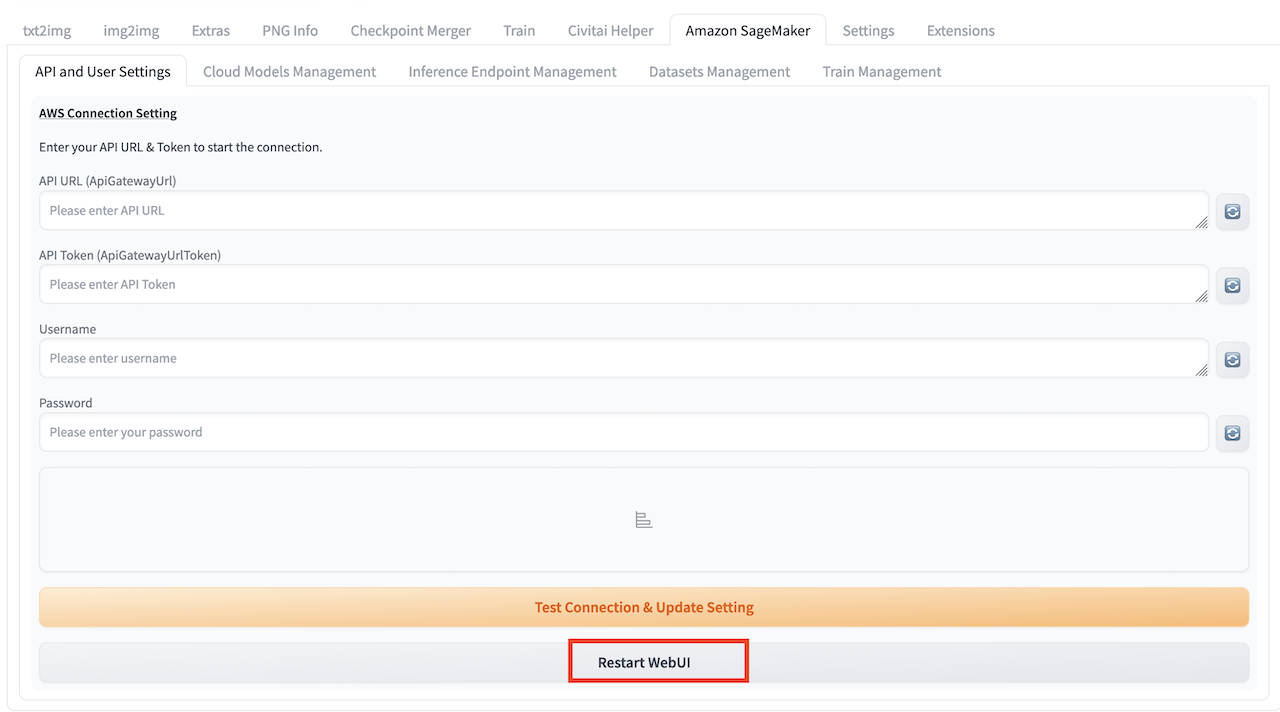
Task: Click refresh icon beside API URL field
Action: pos(1232,212)
